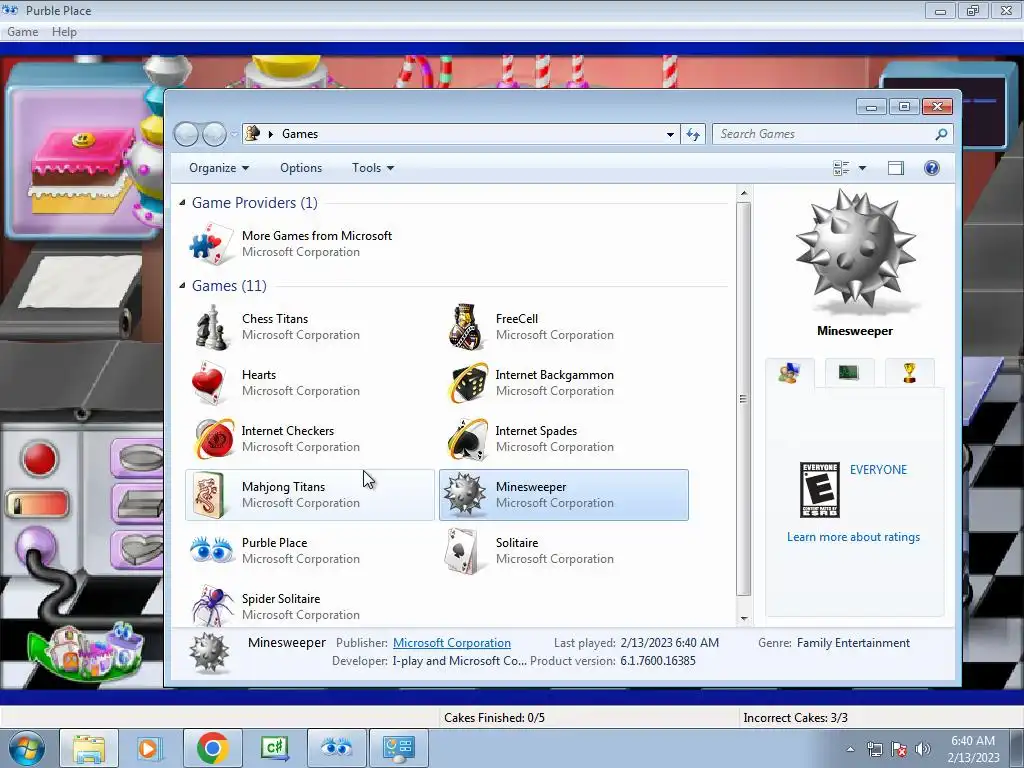Open Google Chrome from the taskbar
1024x768 pixels.
click(212, 748)
